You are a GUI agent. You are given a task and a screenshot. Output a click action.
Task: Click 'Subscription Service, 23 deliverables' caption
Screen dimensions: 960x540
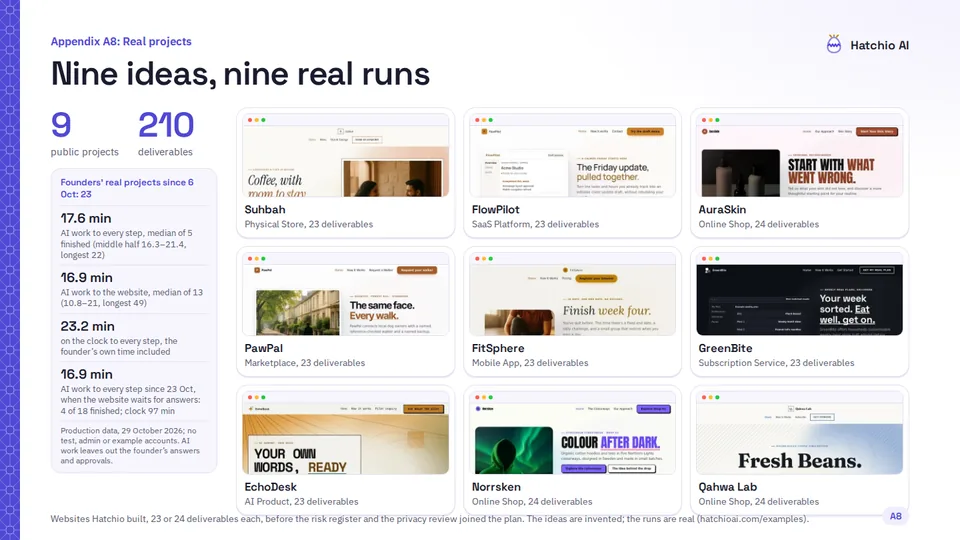(776, 363)
